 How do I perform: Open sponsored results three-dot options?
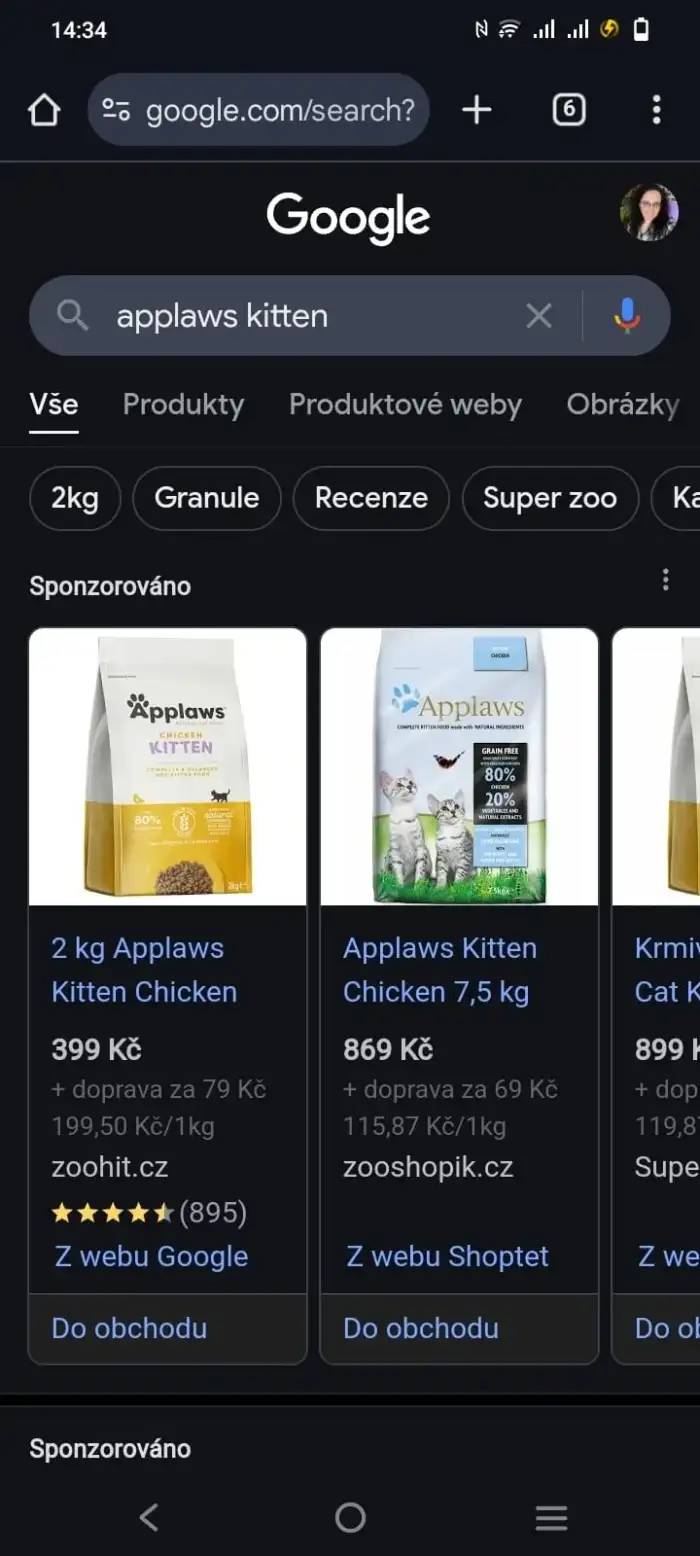coord(665,580)
